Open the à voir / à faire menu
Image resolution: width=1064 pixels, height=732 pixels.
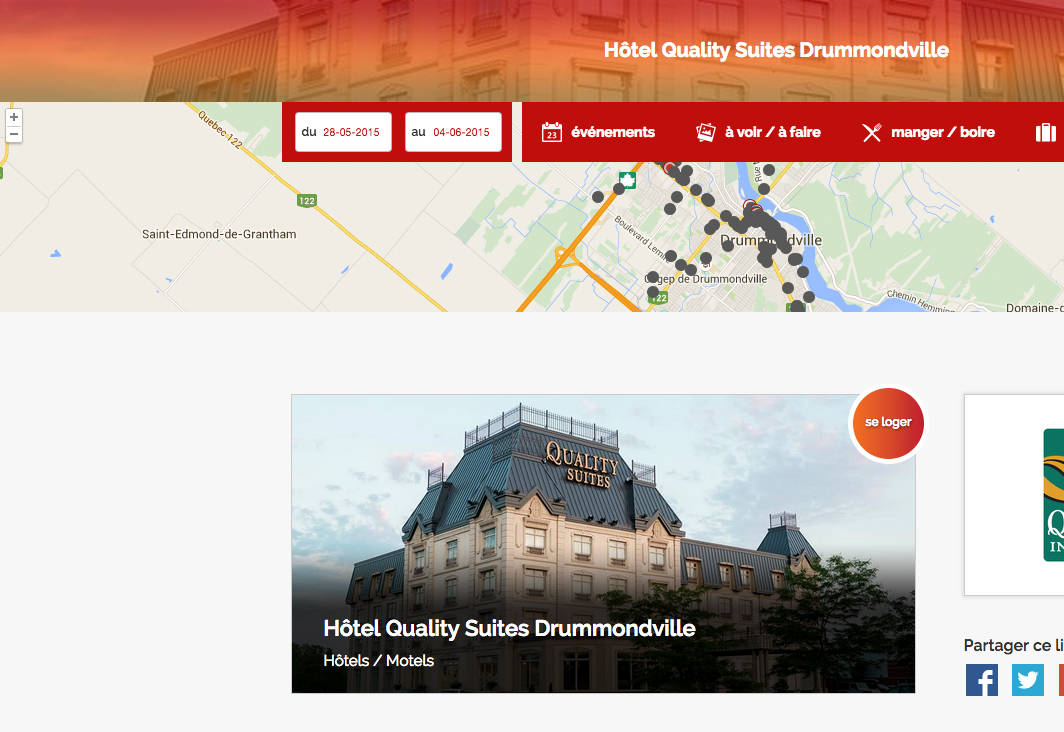pos(758,132)
